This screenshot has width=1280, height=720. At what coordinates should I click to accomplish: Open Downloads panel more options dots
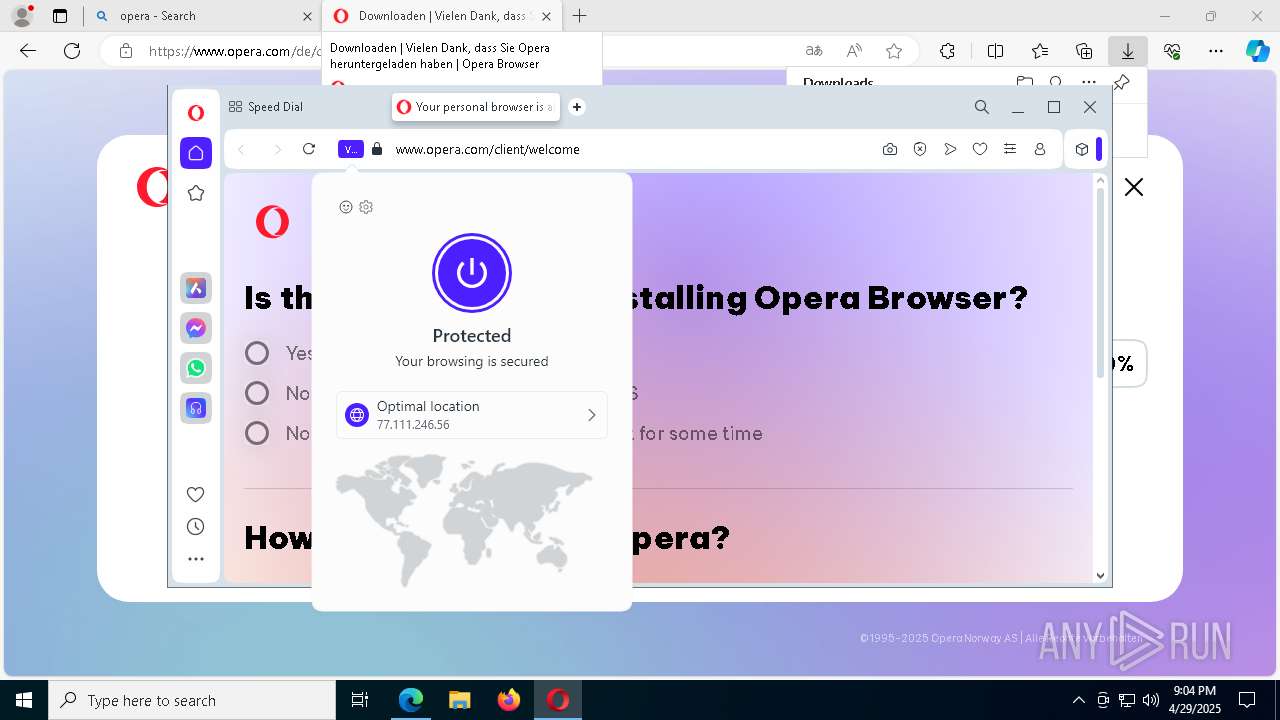[1089, 82]
